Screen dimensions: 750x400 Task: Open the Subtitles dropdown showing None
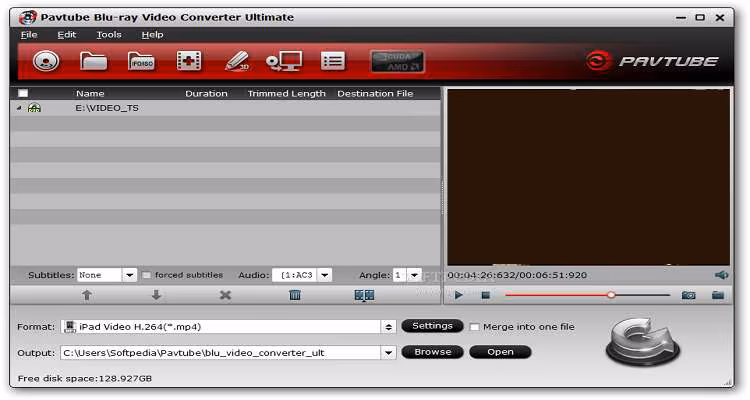click(x=107, y=275)
